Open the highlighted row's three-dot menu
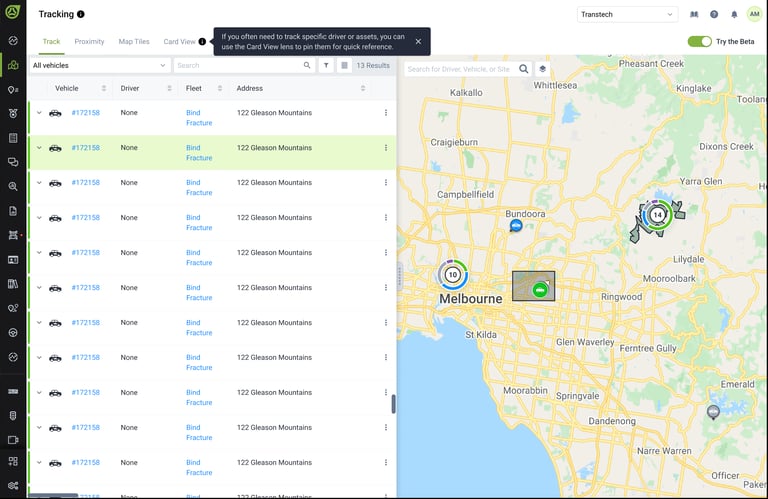Image resolution: width=768 pixels, height=499 pixels. click(386, 148)
